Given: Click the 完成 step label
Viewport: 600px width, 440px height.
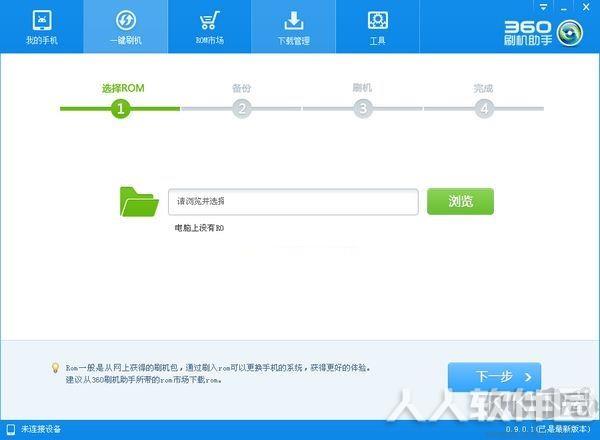Looking at the screenshot, I should [x=483, y=88].
